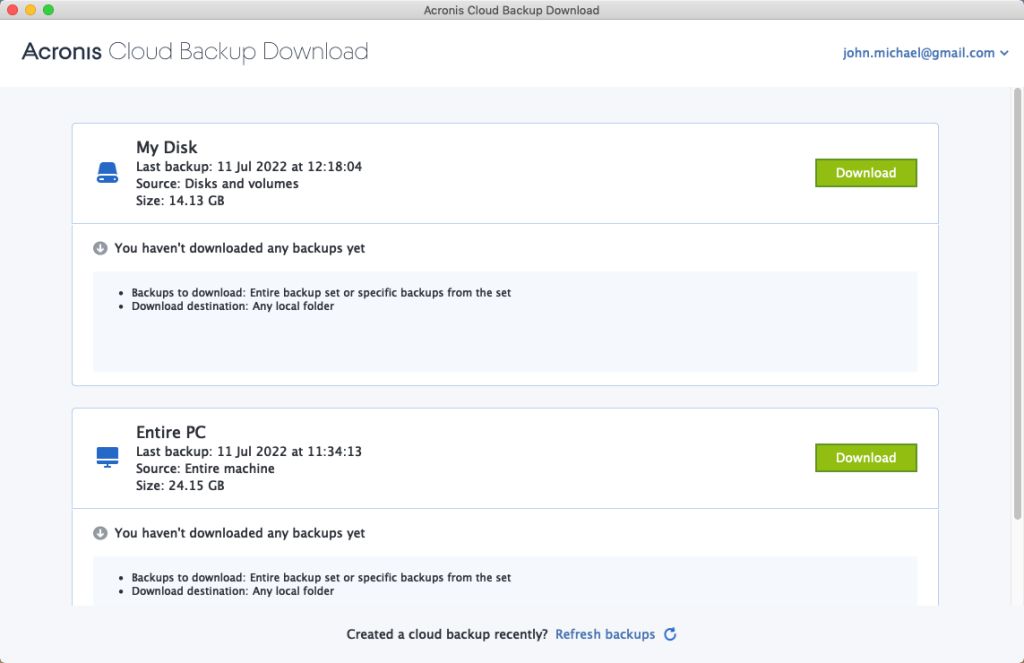Expand Entire PC's "You haven't downloaded" status line
This screenshot has height=663, width=1024.
pos(239,533)
